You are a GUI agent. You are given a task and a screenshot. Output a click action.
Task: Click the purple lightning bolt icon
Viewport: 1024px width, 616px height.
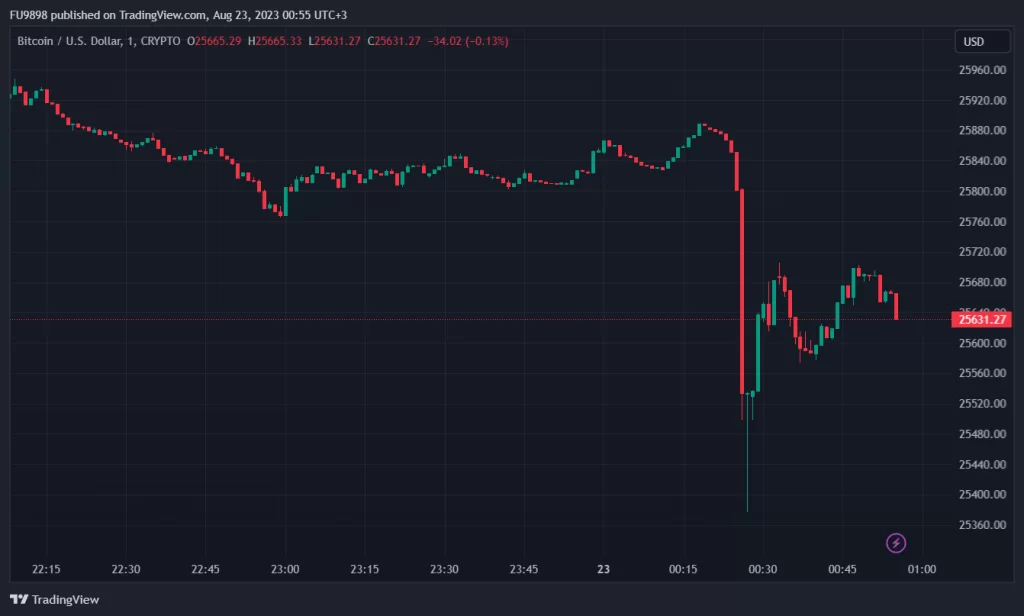point(896,543)
